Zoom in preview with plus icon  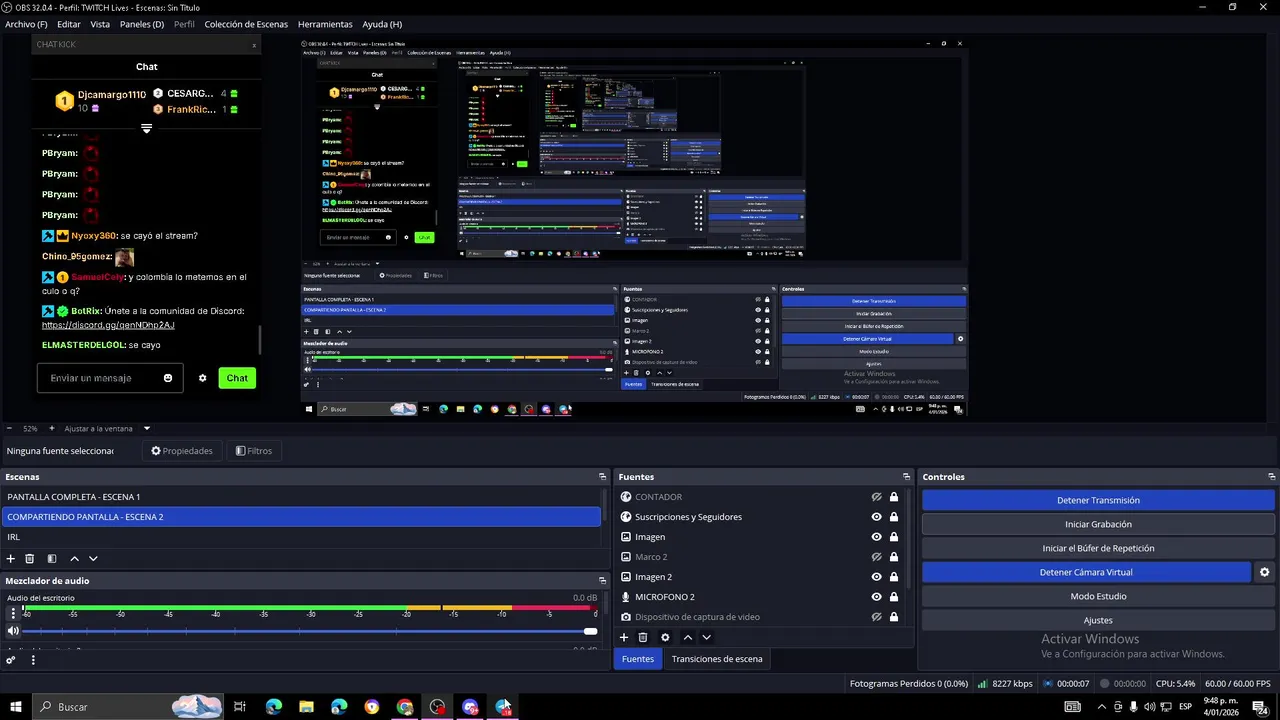coord(52,428)
